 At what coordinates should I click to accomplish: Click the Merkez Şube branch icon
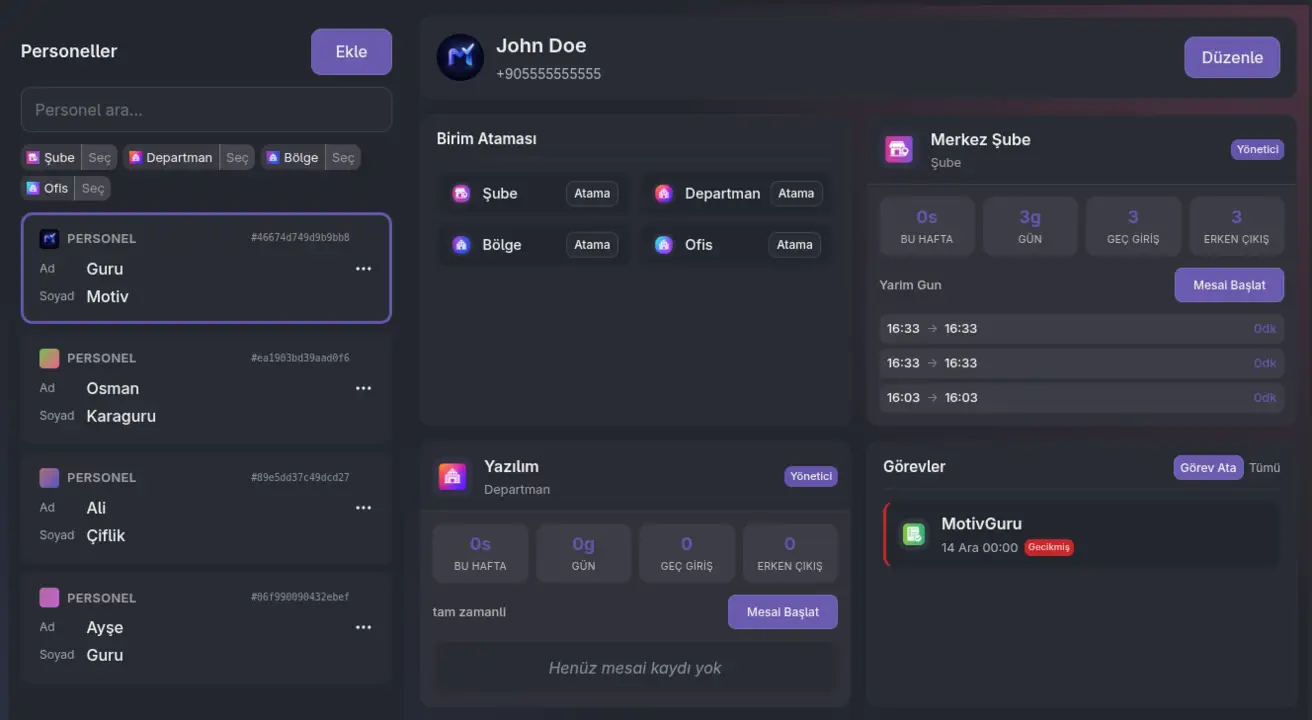click(x=898, y=148)
